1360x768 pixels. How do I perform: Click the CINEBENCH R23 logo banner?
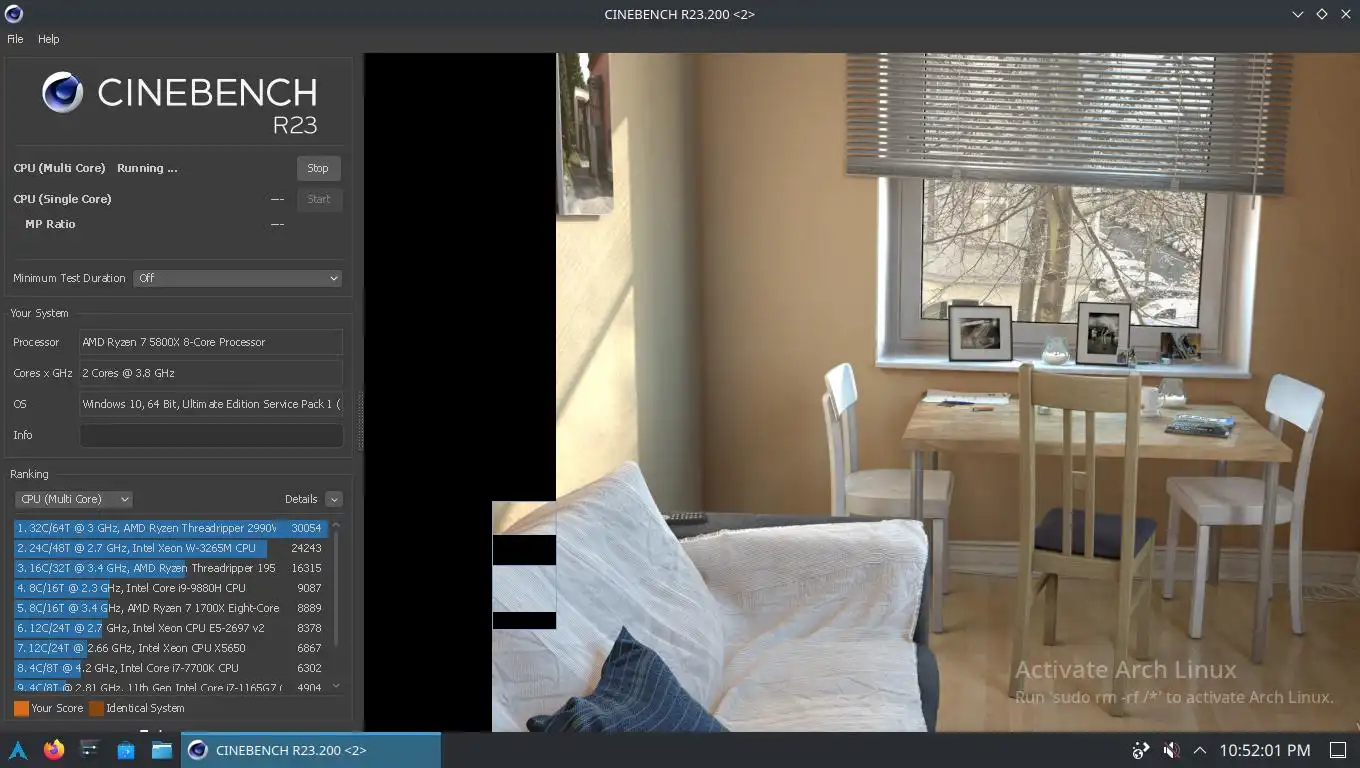click(x=180, y=104)
